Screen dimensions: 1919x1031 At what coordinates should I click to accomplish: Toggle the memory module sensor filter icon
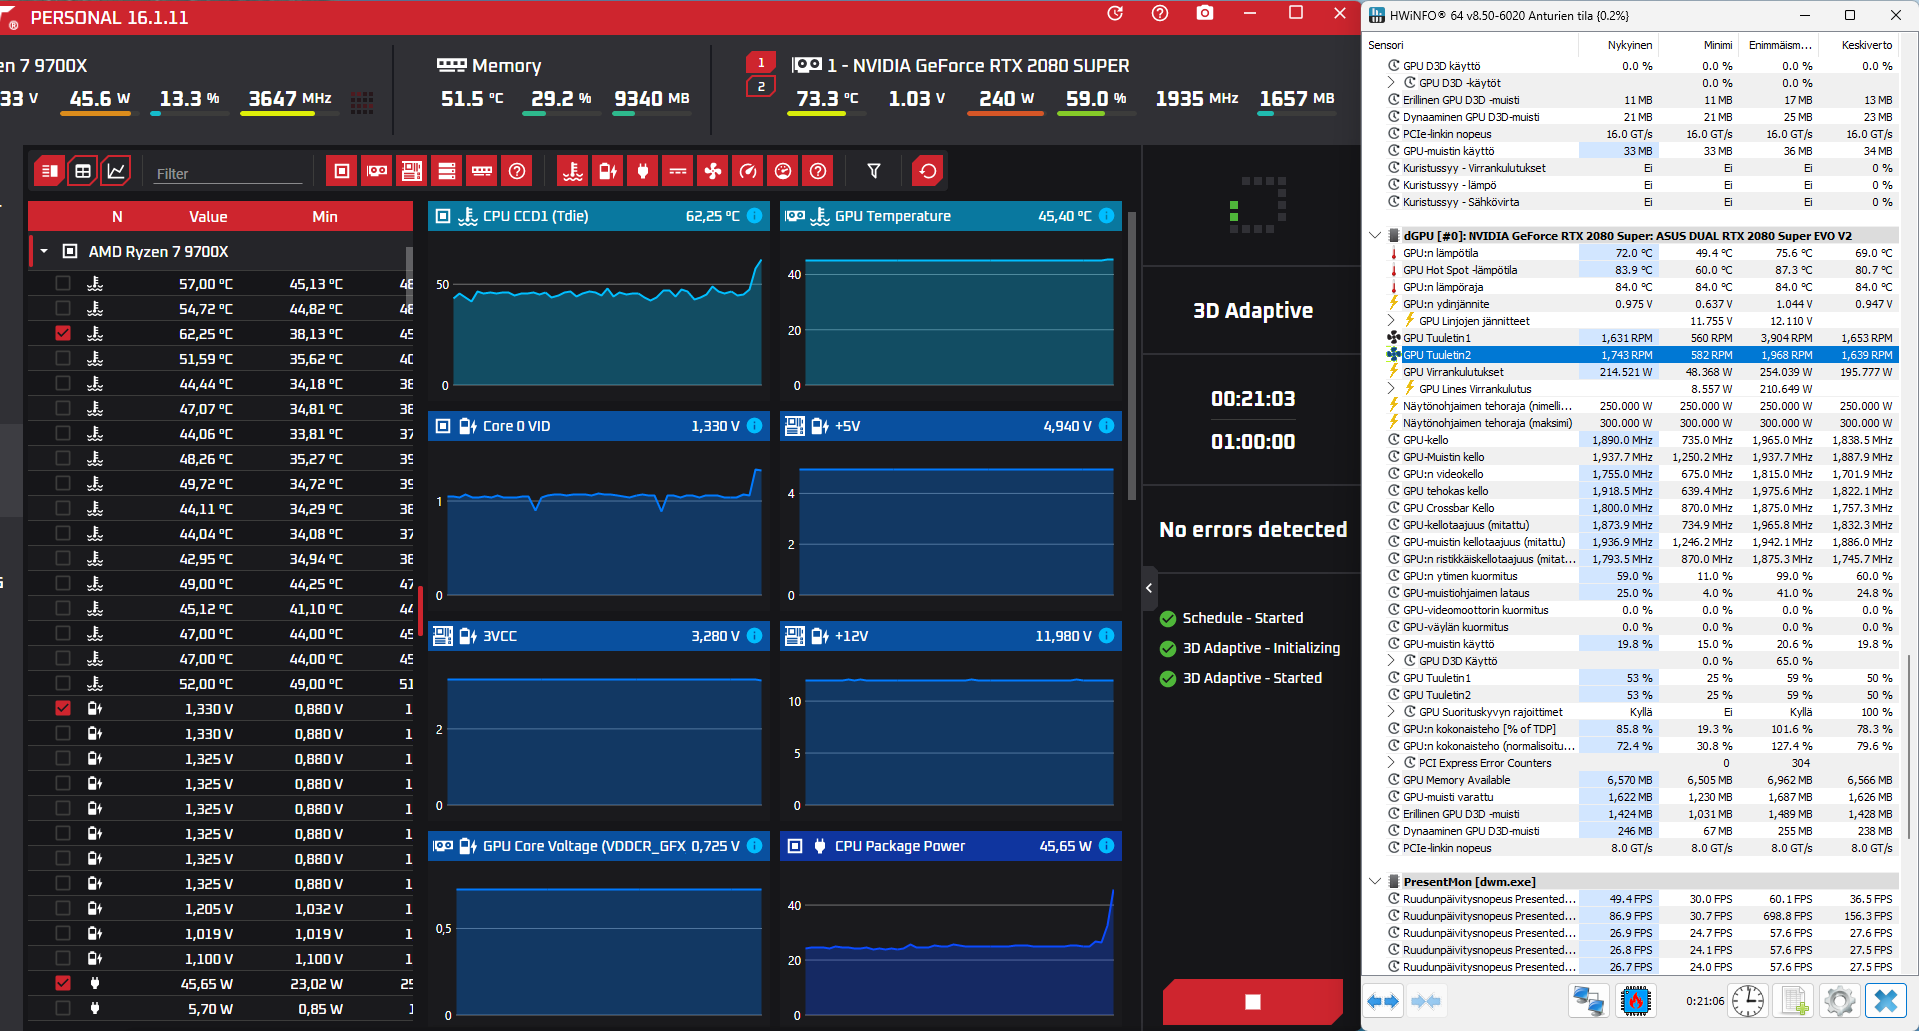point(482,171)
